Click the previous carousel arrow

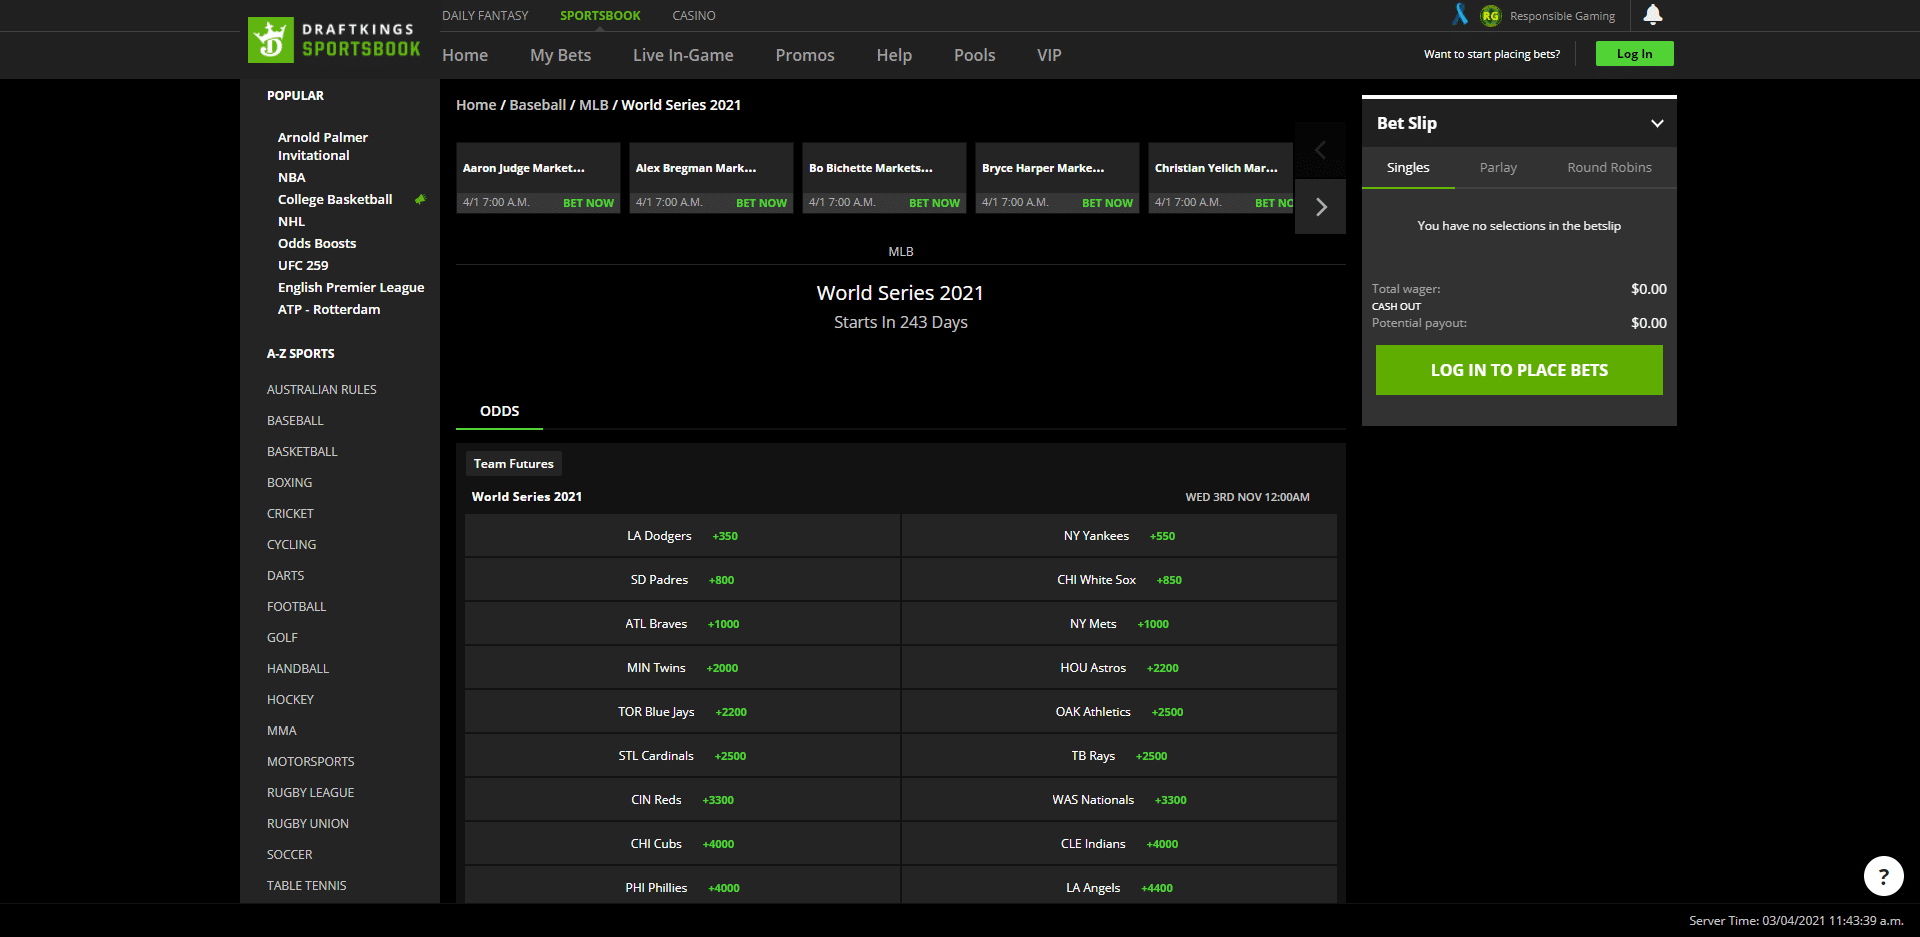click(1321, 150)
